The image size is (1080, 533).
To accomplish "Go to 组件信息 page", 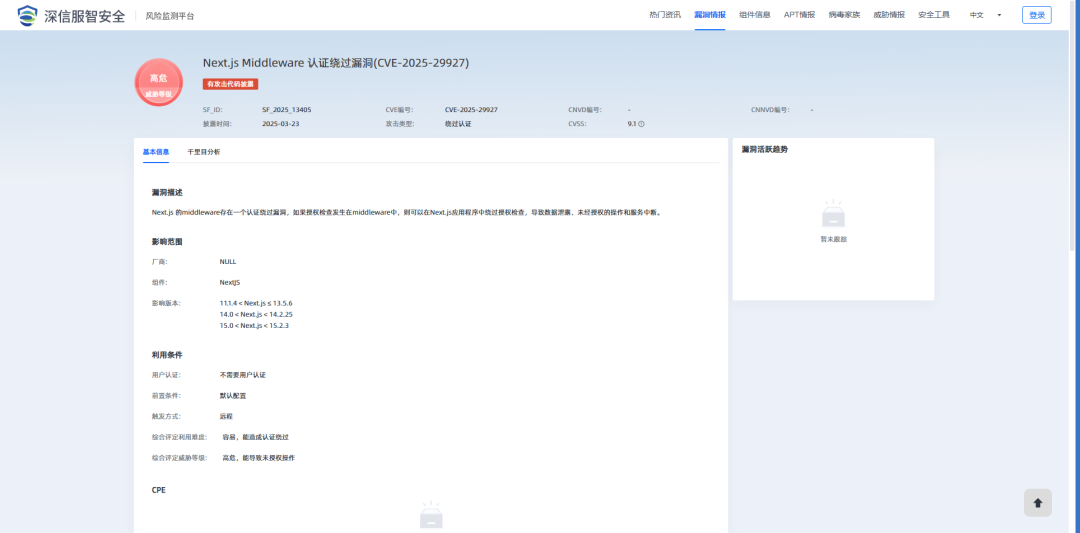I will (754, 15).
